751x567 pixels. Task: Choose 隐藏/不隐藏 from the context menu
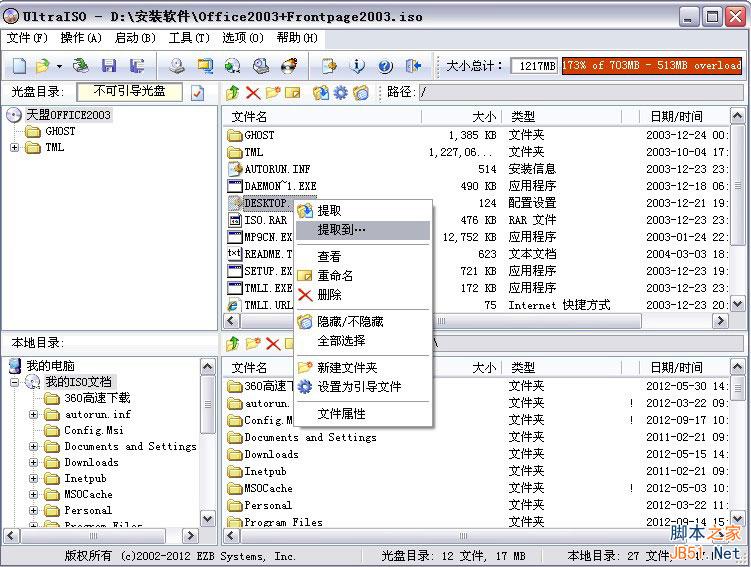tap(363, 322)
